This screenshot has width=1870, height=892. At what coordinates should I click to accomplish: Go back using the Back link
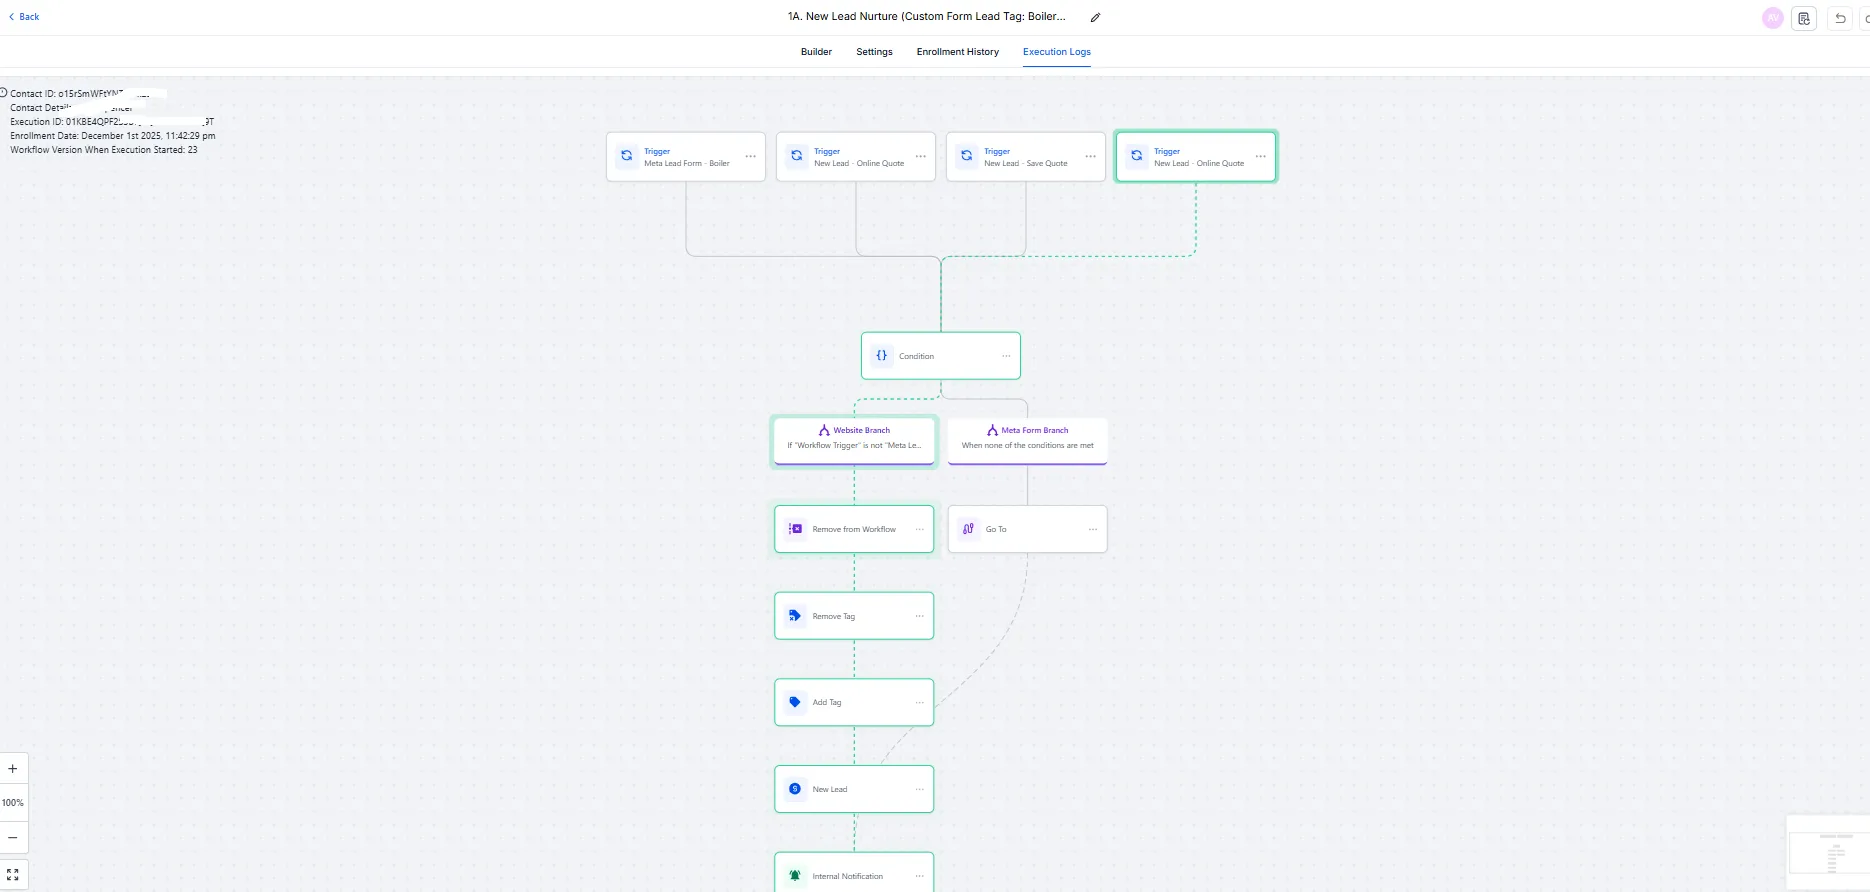pyautogui.click(x=24, y=17)
